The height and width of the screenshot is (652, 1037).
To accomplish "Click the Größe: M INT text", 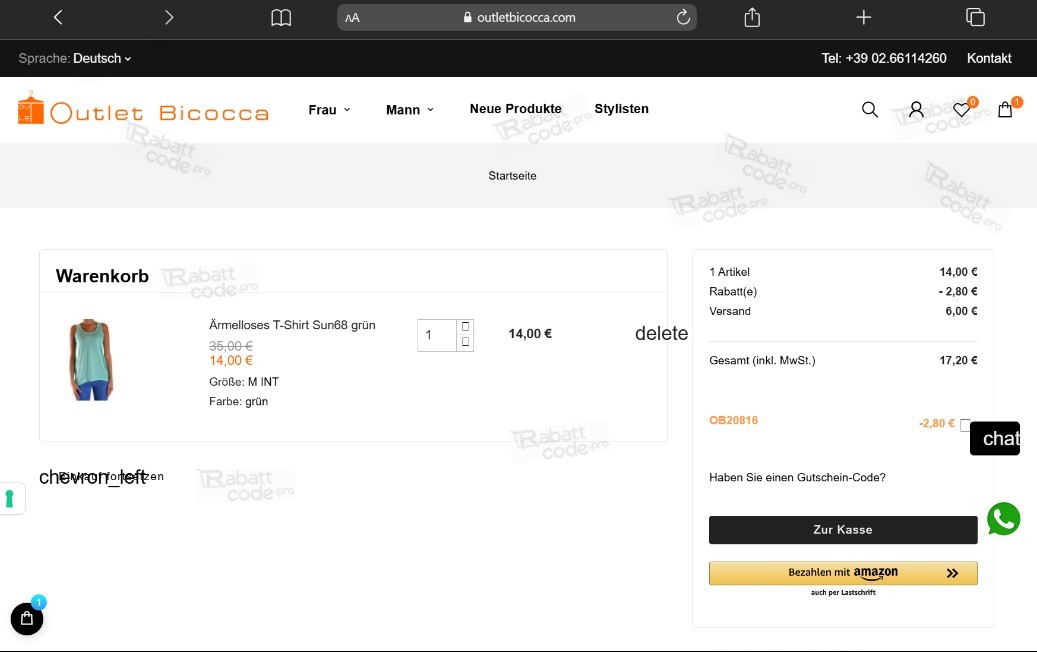I will (x=244, y=382).
